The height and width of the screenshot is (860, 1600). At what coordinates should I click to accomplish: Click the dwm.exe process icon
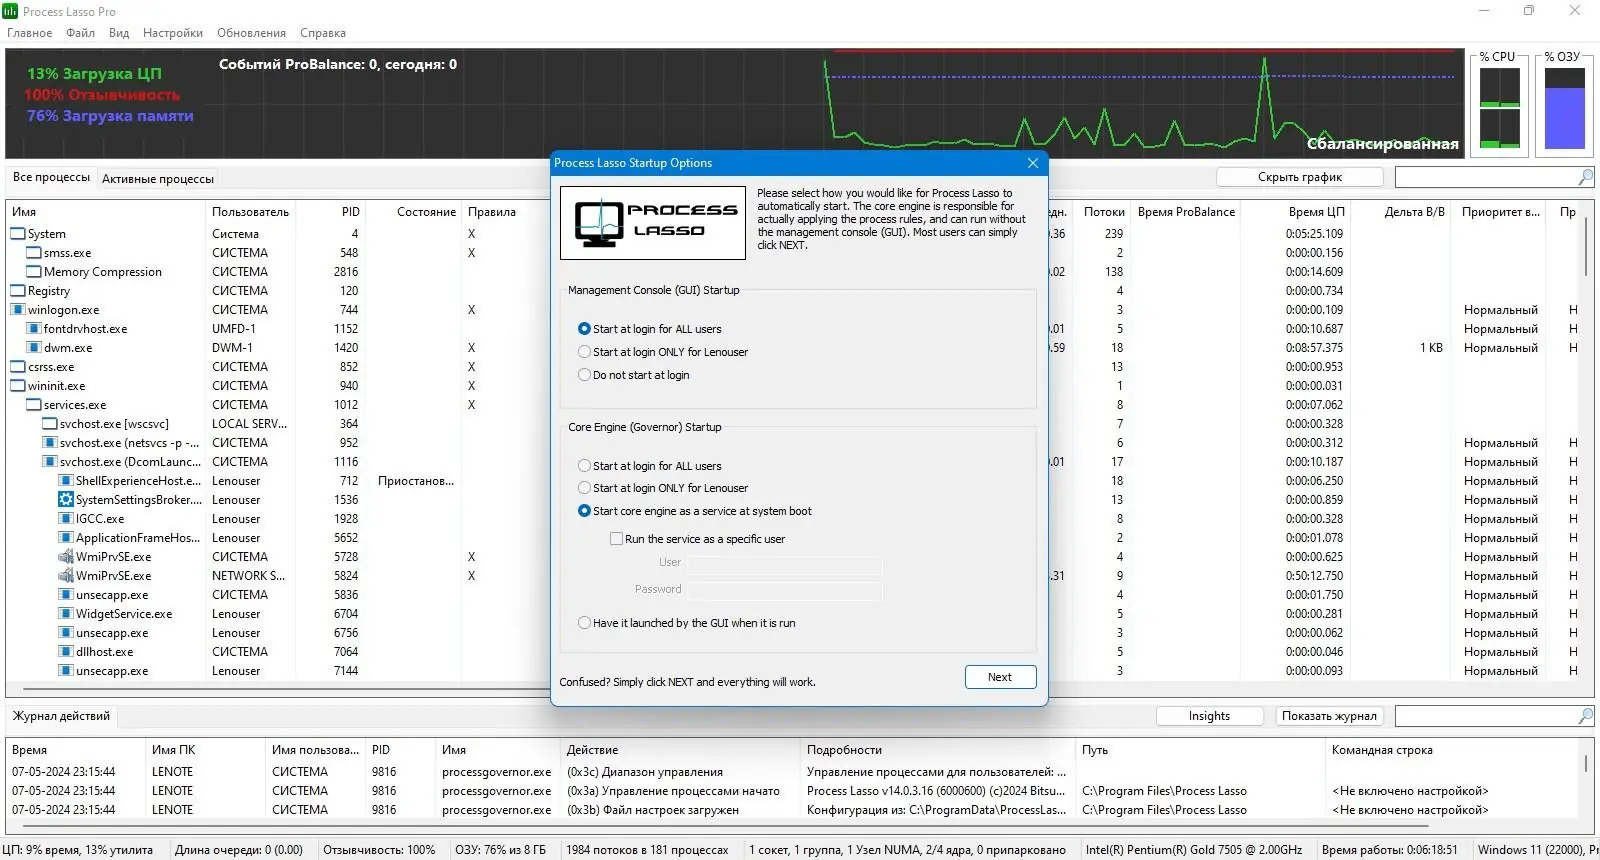pyautogui.click(x=34, y=348)
